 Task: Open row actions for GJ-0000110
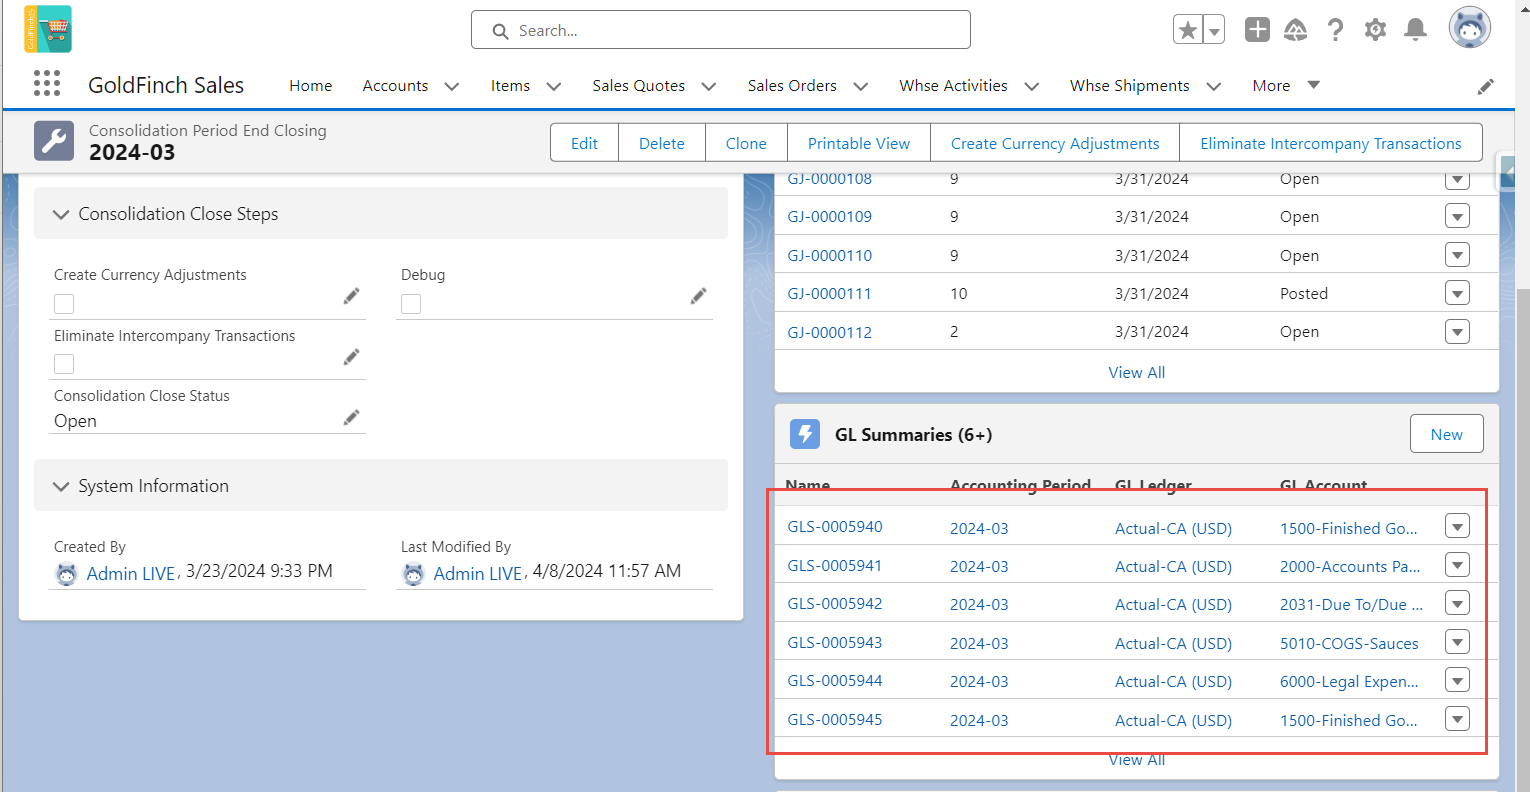[x=1457, y=255]
